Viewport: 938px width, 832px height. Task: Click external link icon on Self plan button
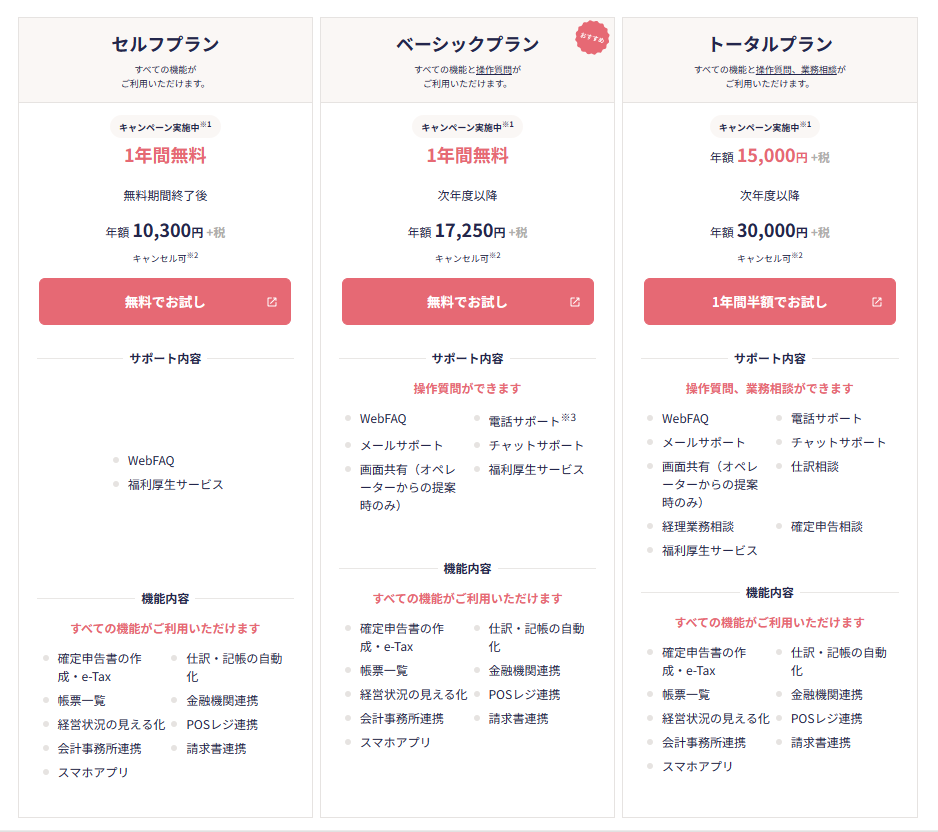272,302
